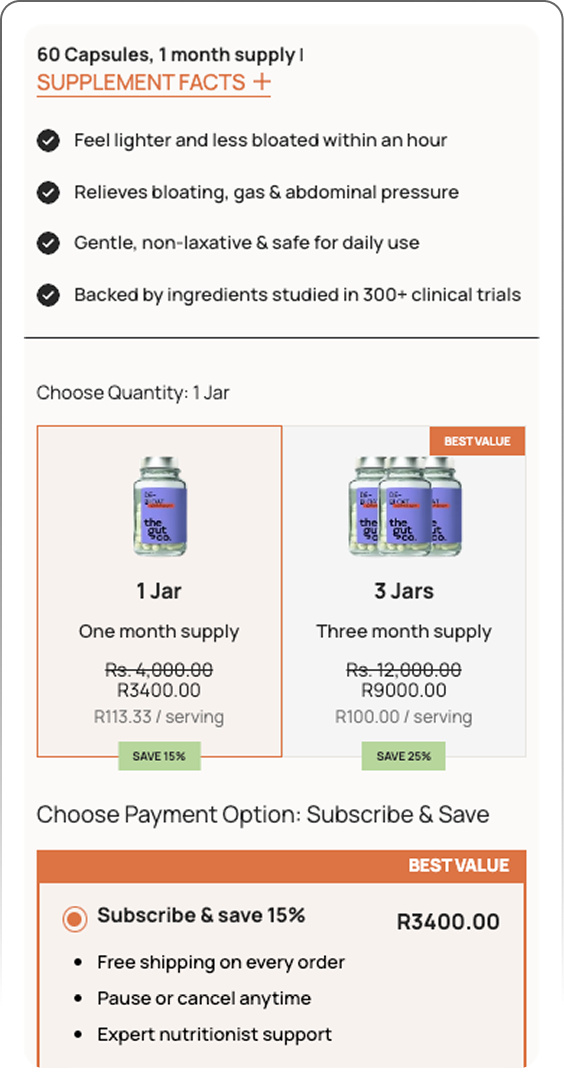This screenshot has width=564, height=1092.
Task: Click the orange BEST VALUE payment header
Action: click(x=281, y=866)
